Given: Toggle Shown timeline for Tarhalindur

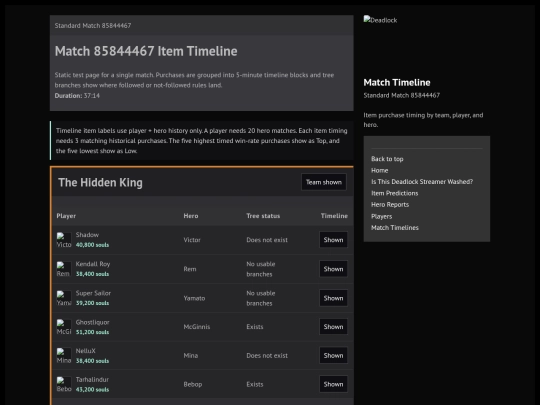Looking at the screenshot, I should pyautogui.click(x=333, y=384).
